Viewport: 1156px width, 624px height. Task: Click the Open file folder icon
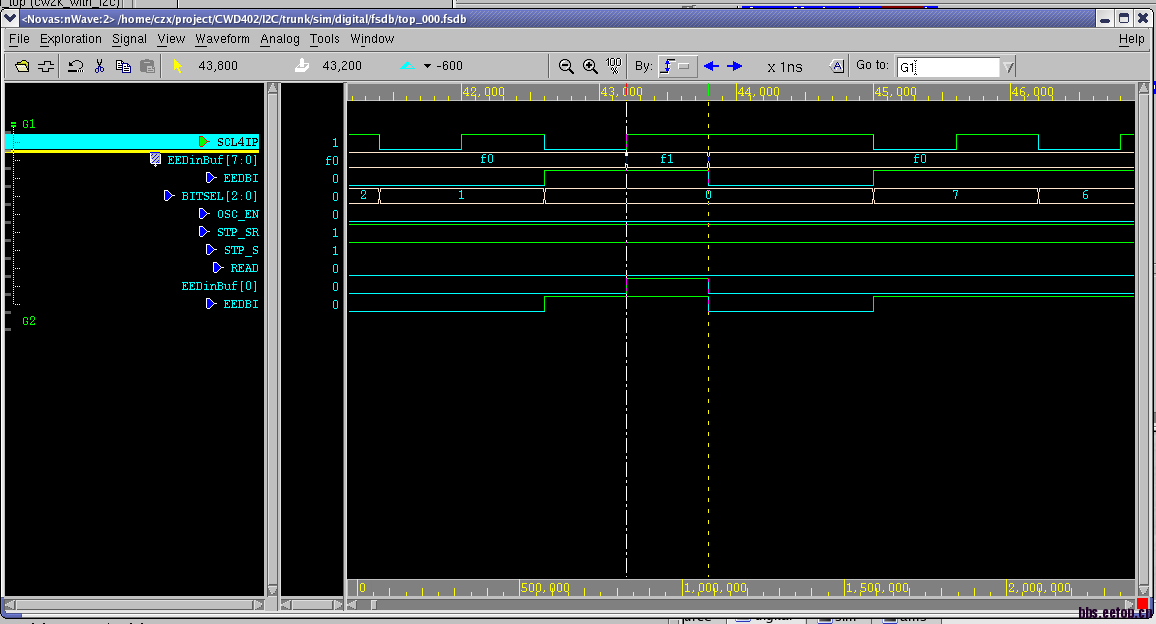(x=22, y=67)
